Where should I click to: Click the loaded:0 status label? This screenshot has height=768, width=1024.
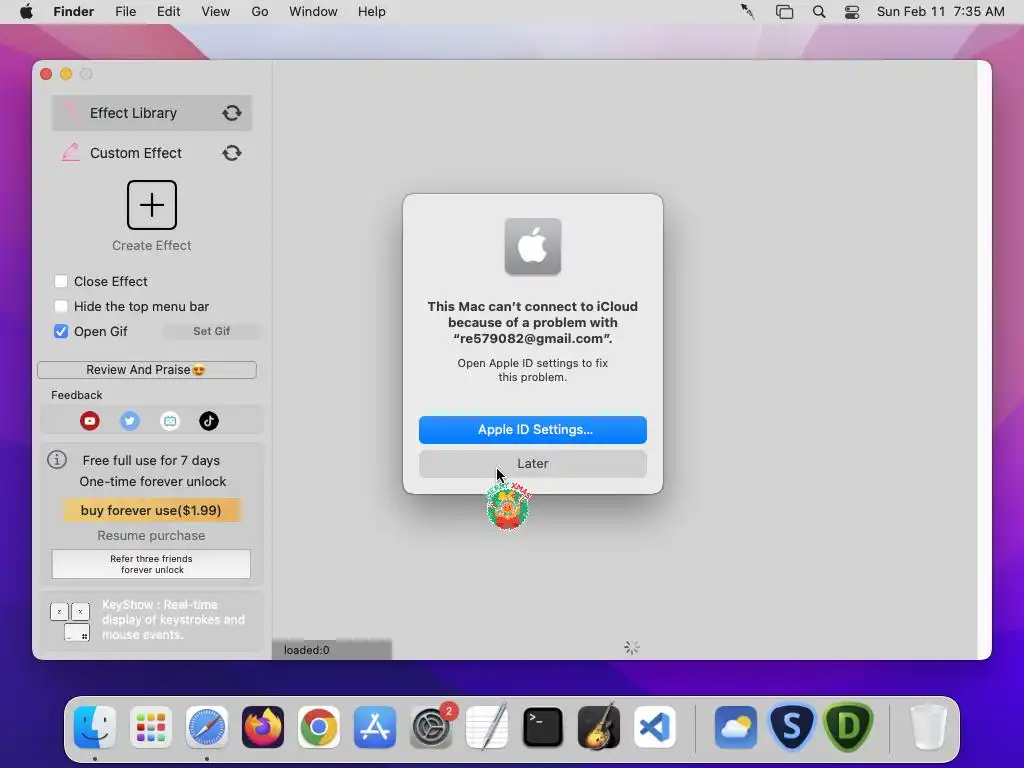pos(306,650)
